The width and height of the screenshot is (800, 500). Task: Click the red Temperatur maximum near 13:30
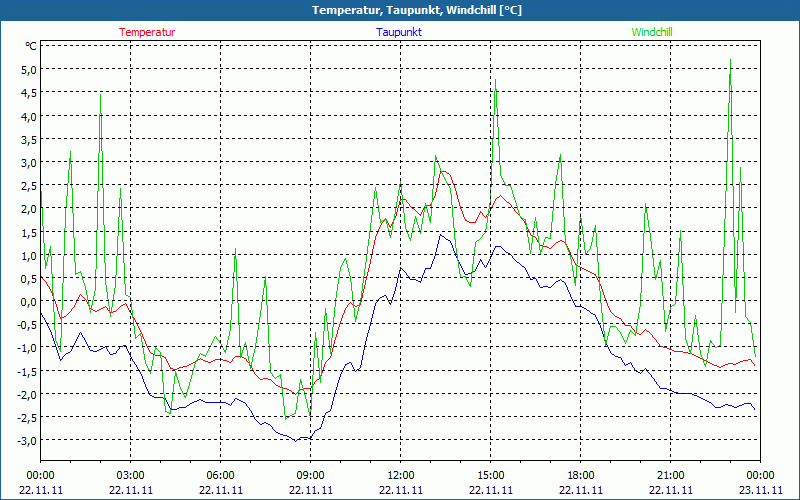pyautogui.click(x=444, y=171)
